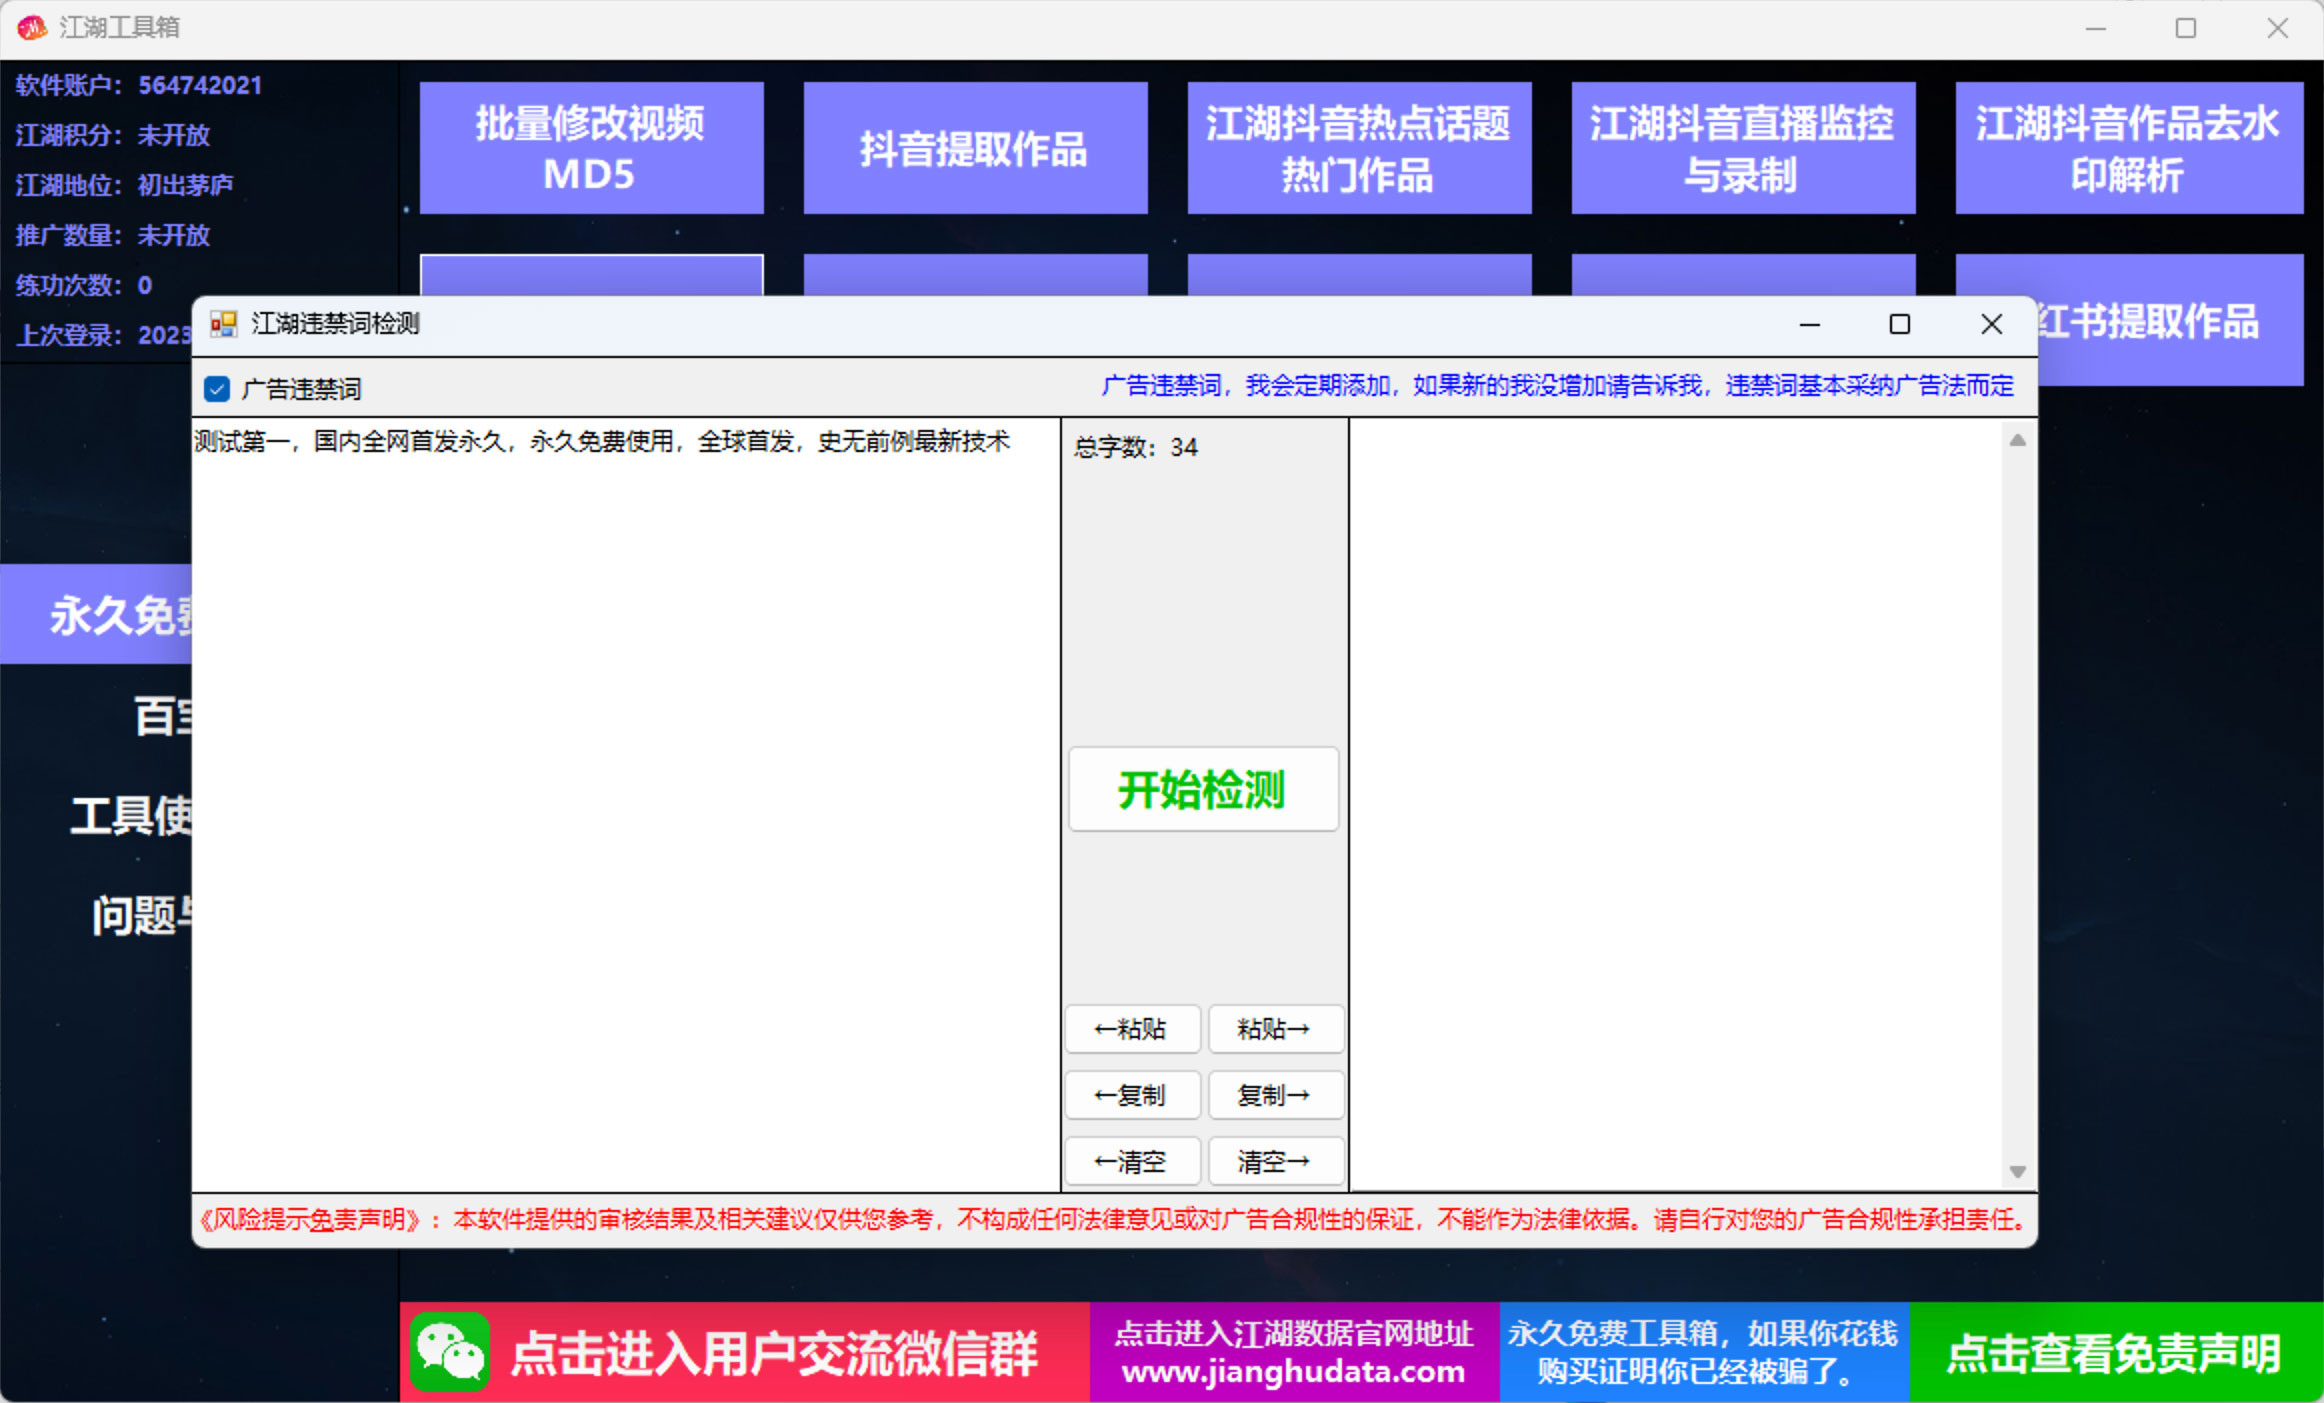
Task: Clear the right text area with 清空→
Action: pos(1276,1161)
